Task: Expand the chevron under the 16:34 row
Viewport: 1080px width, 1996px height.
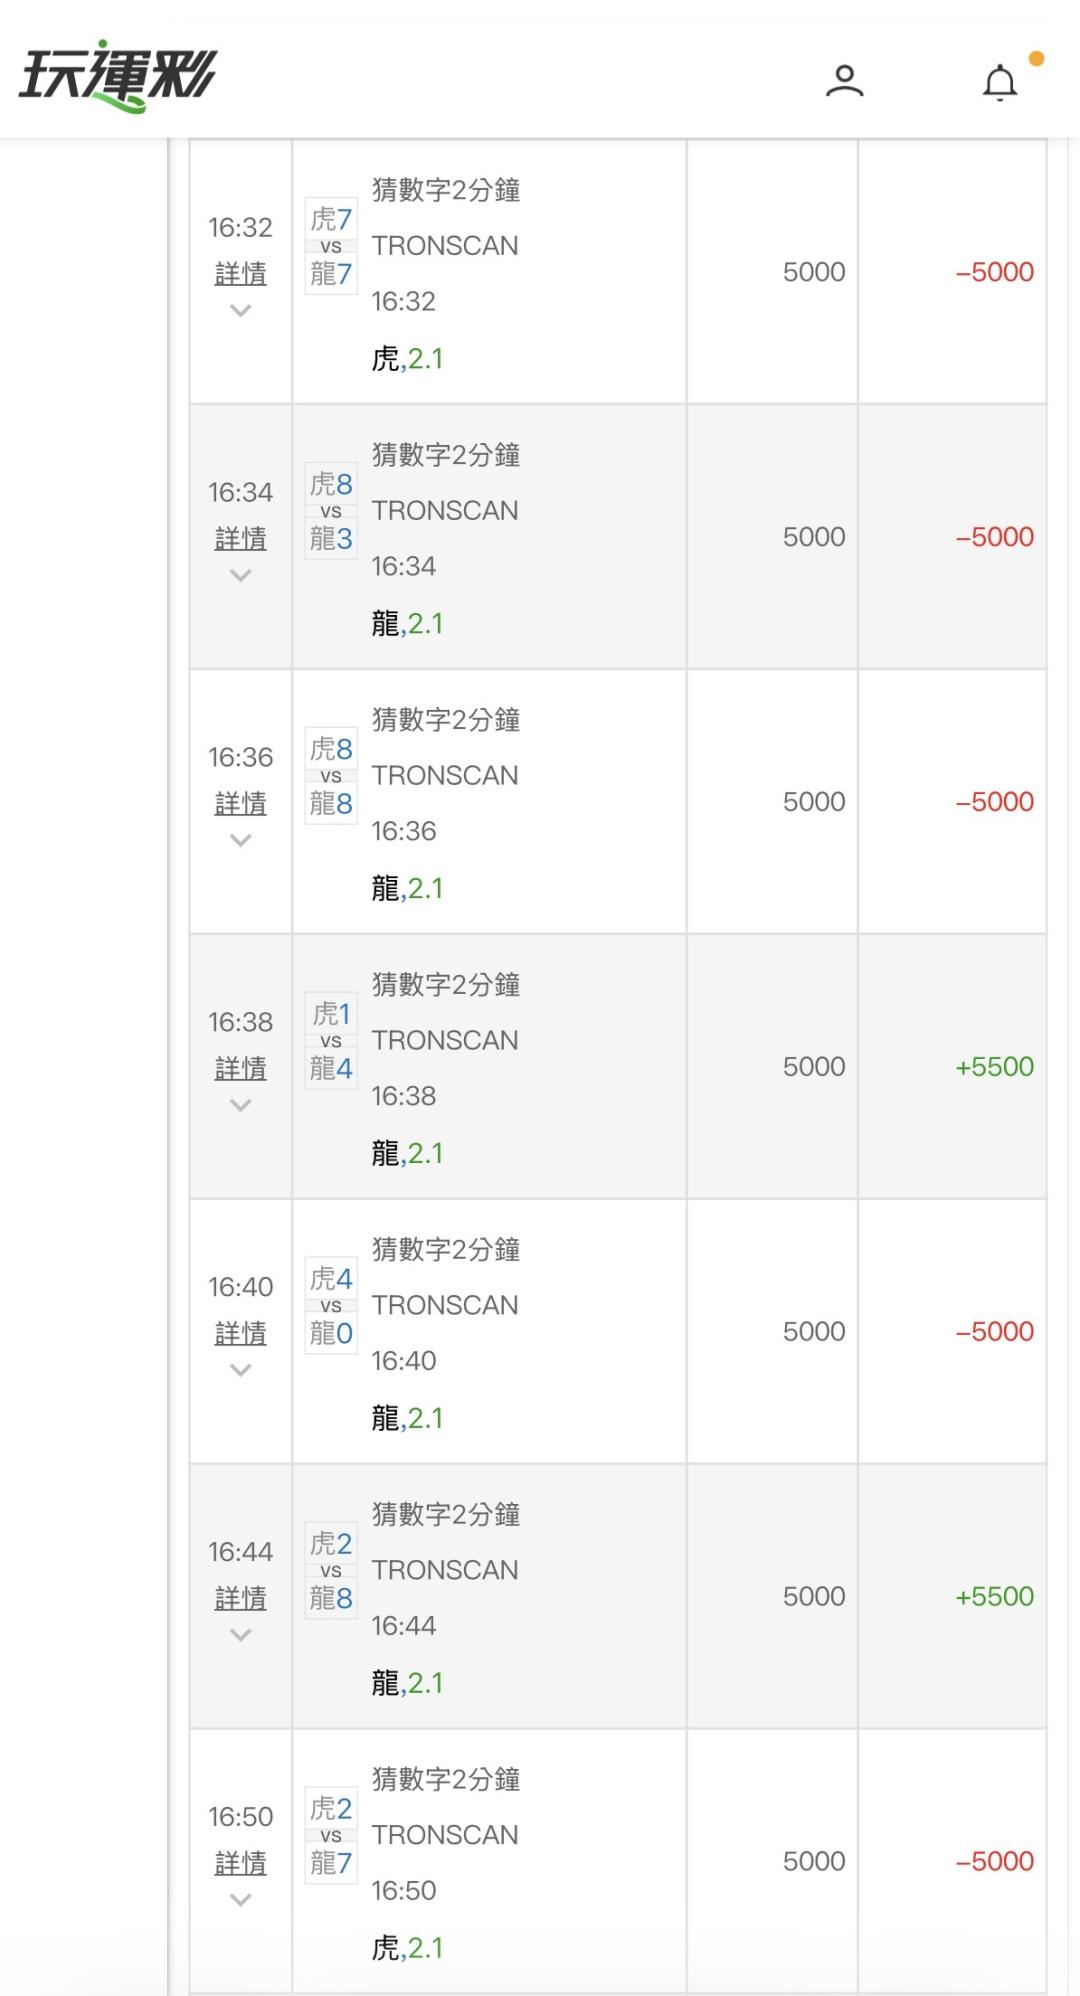Action: [x=240, y=576]
